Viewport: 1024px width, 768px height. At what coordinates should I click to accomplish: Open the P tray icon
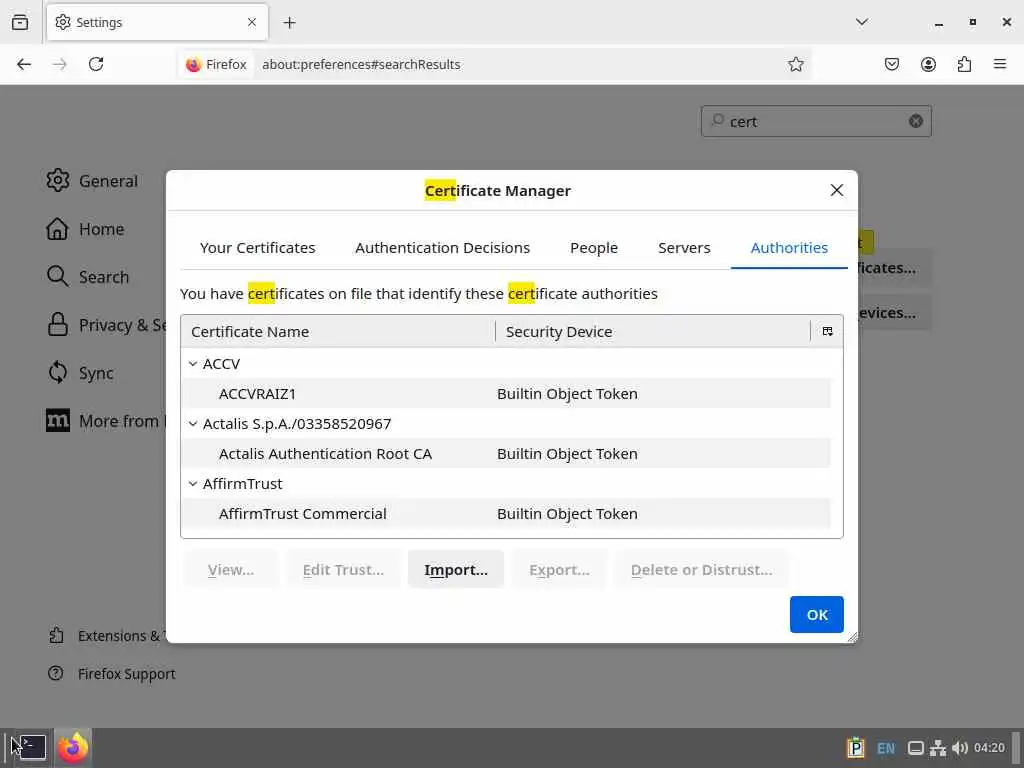point(856,748)
